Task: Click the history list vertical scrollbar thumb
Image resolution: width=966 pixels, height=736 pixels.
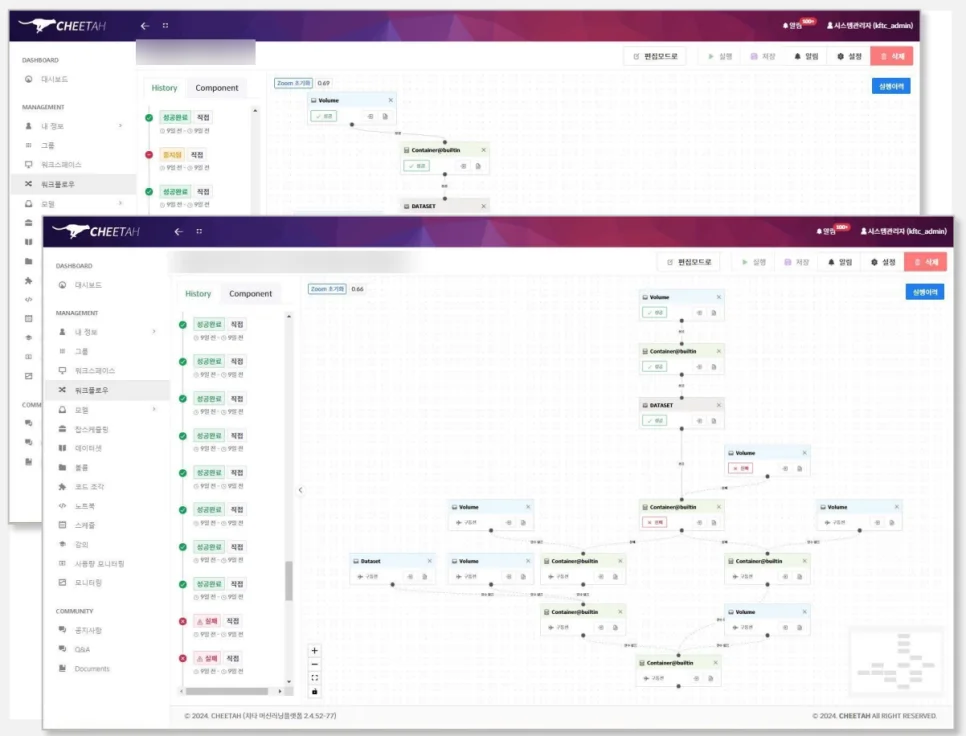Action: point(289,580)
